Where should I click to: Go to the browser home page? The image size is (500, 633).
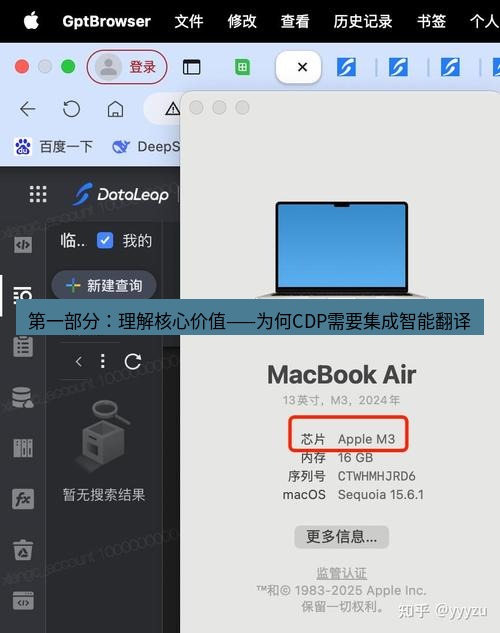115,109
